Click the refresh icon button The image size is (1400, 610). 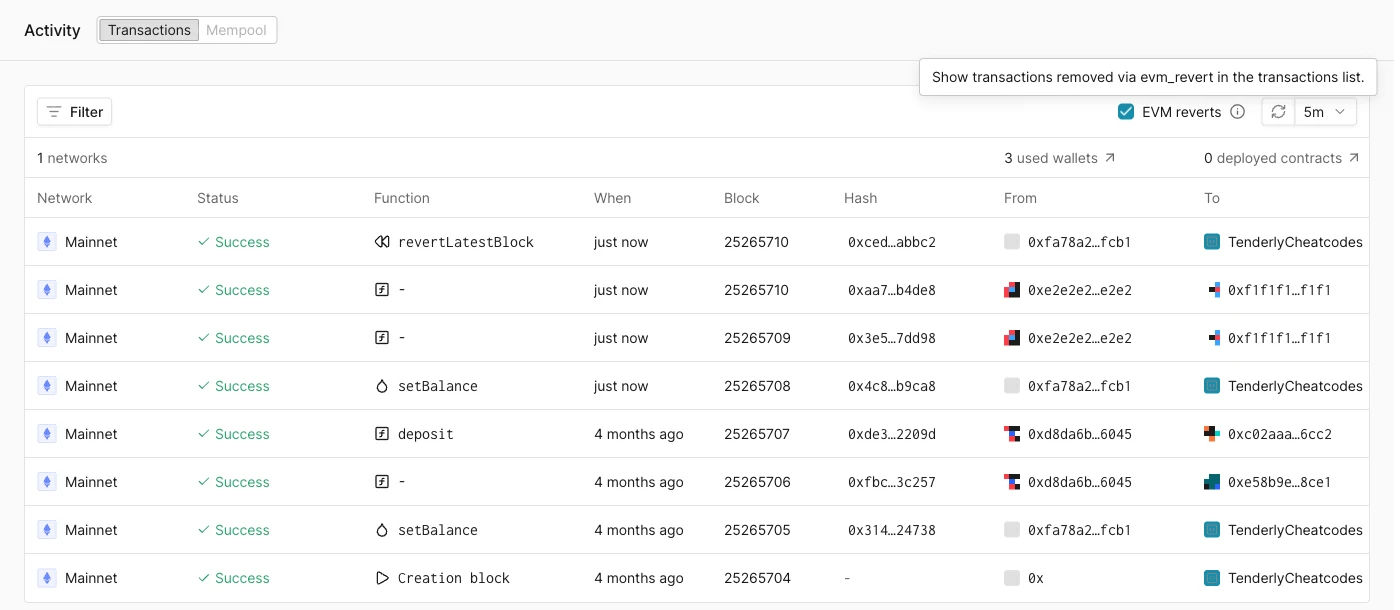pos(1278,112)
